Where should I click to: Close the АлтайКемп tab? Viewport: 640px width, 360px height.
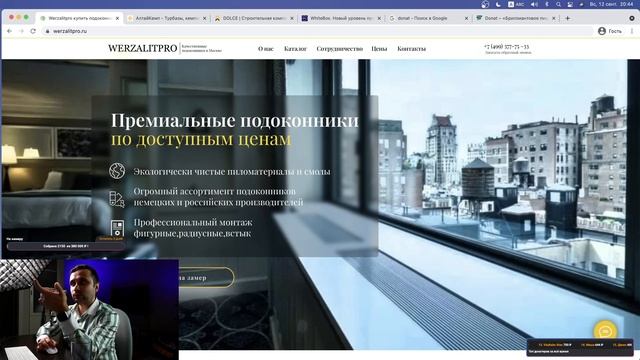click(204, 18)
